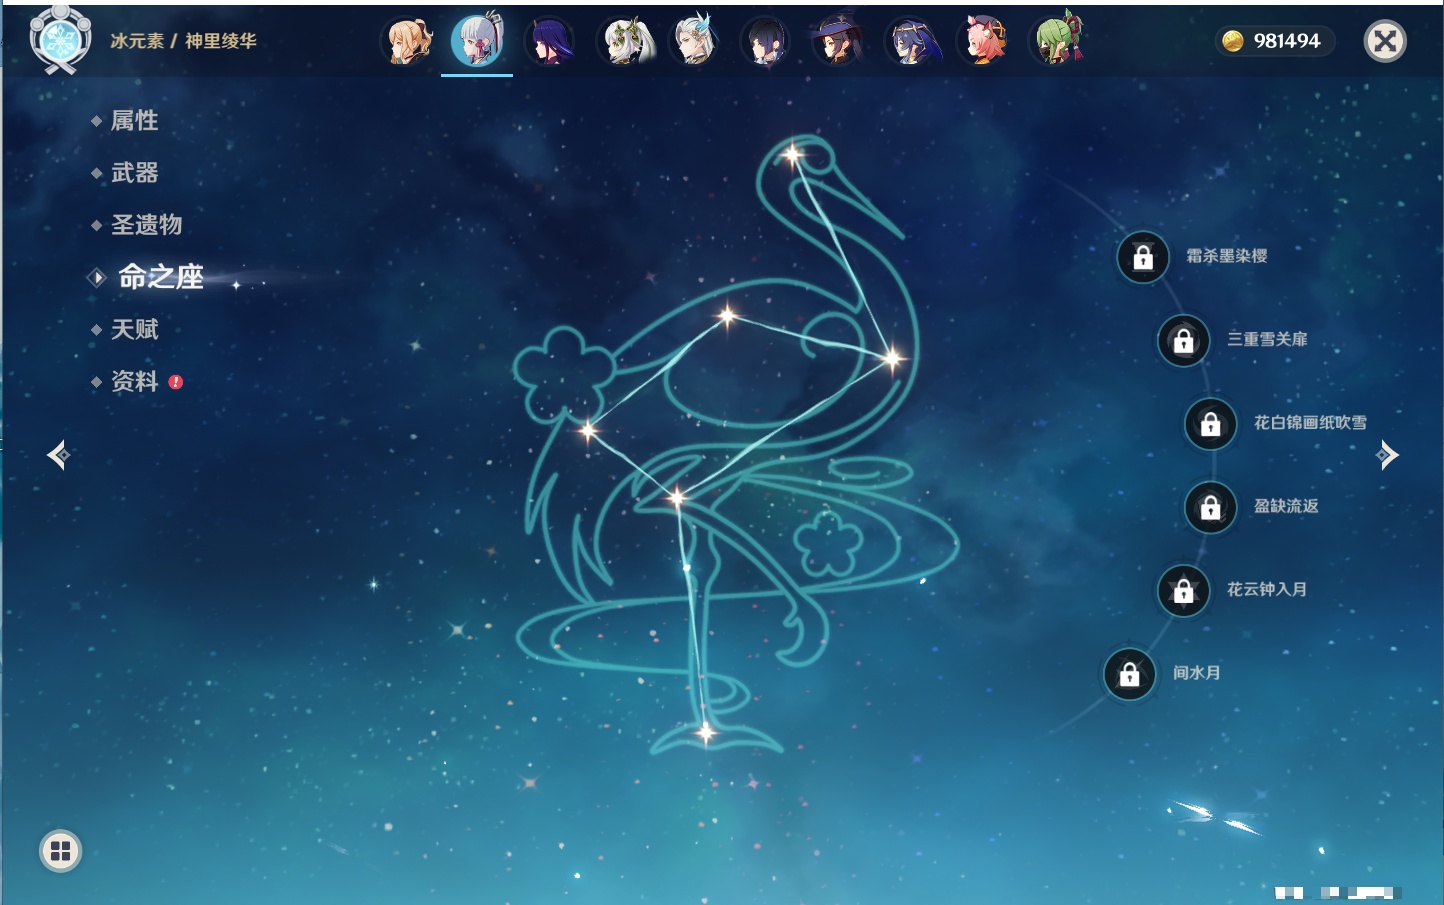Click the 盈缺流返 constellation name

[1286, 506]
